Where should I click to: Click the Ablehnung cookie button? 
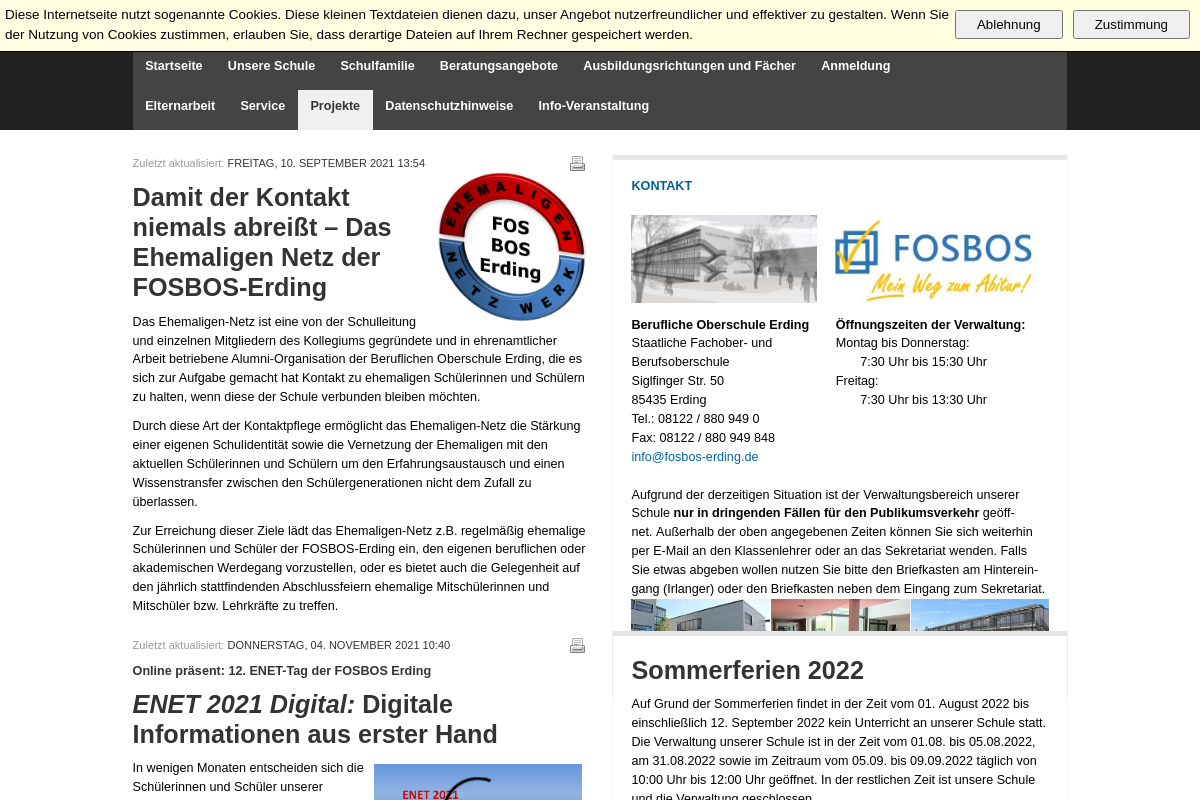(x=1008, y=24)
